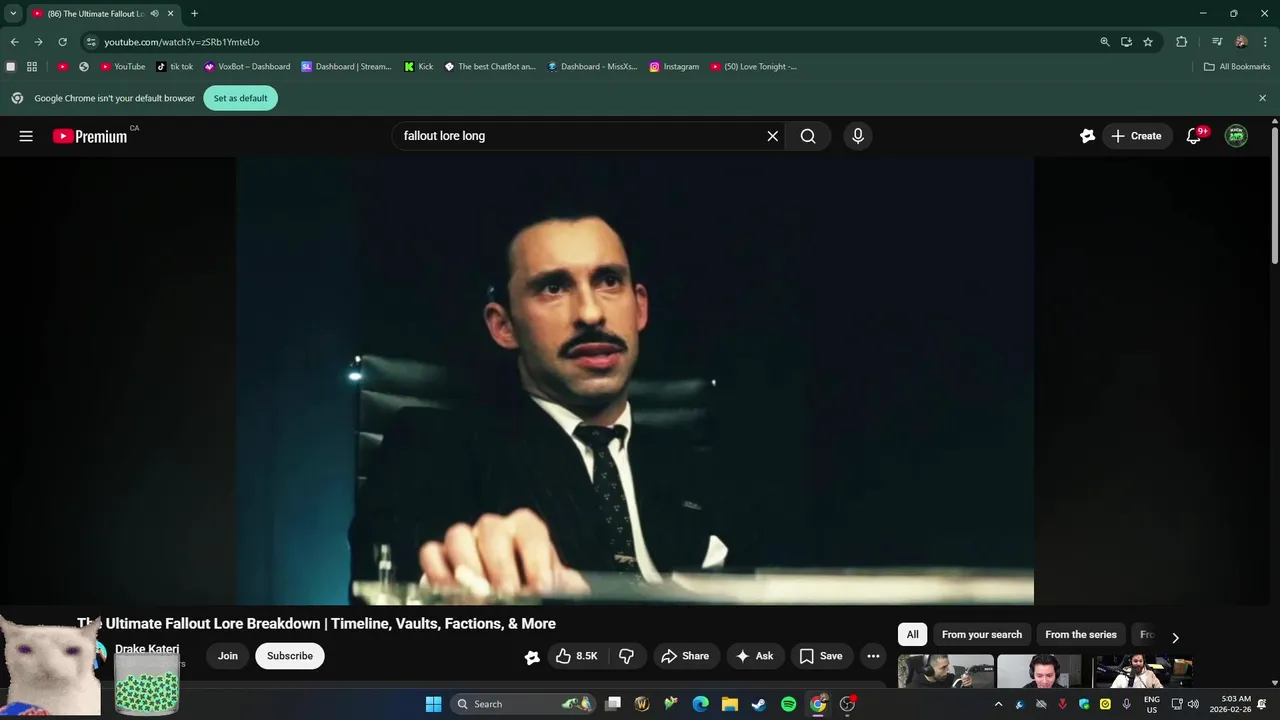This screenshot has width=1280, height=720.
Task: Select the From your search chip
Action: [982, 635]
